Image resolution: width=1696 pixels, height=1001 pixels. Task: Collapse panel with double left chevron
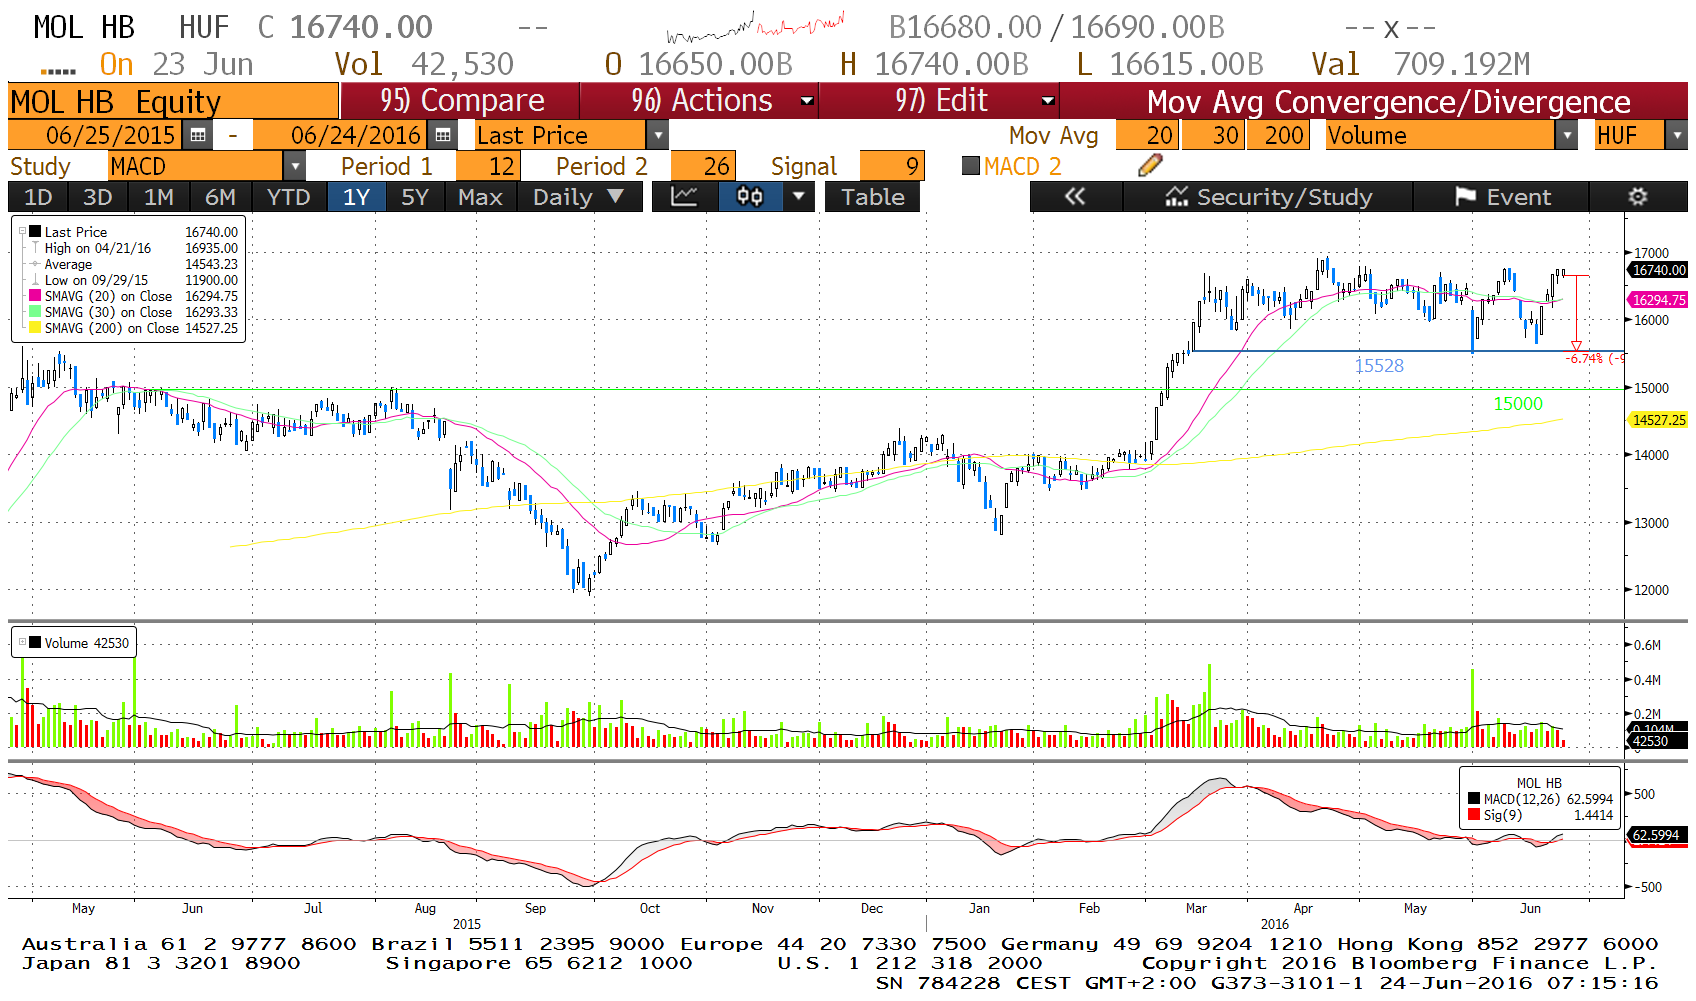coord(1075,197)
